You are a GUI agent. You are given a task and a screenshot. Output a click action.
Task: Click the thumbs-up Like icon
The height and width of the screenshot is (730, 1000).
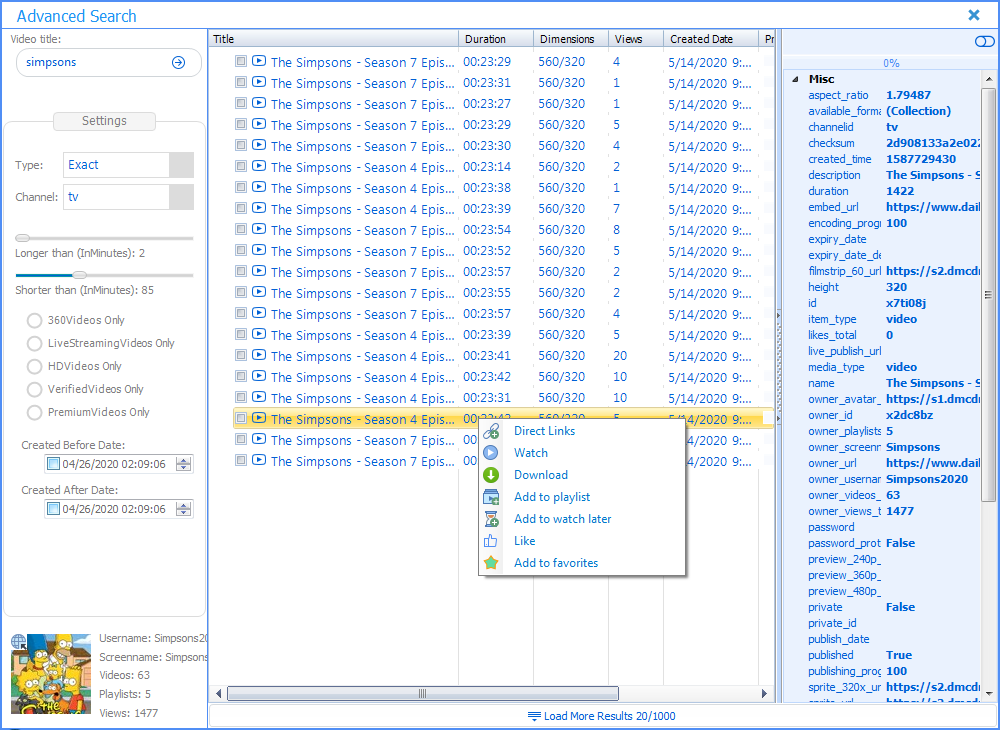tap(490, 541)
